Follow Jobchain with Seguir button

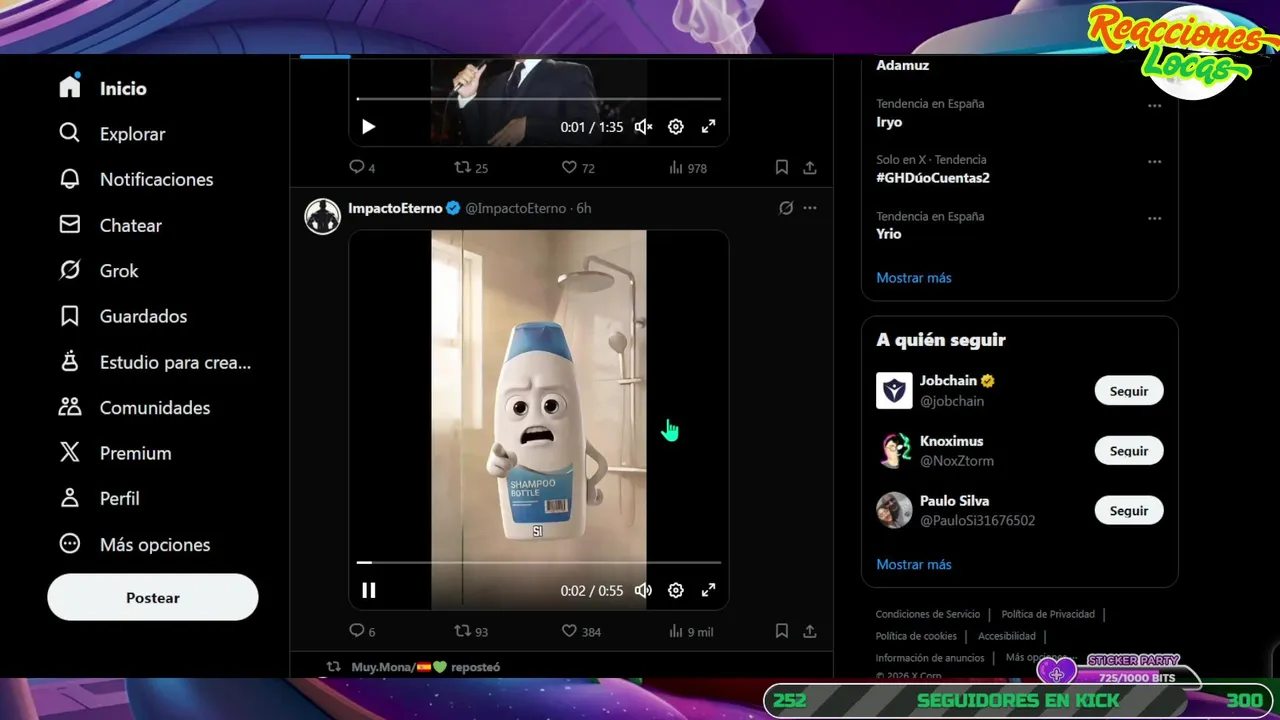[1129, 391]
